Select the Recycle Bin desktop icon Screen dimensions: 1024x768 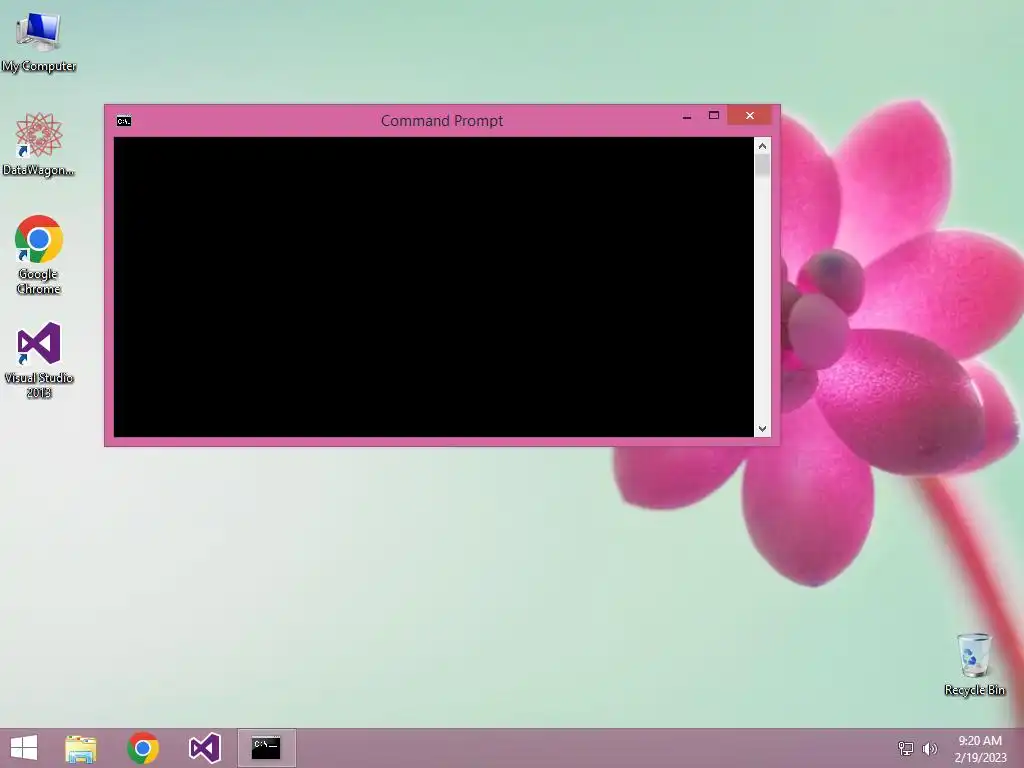(x=974, y=664)
